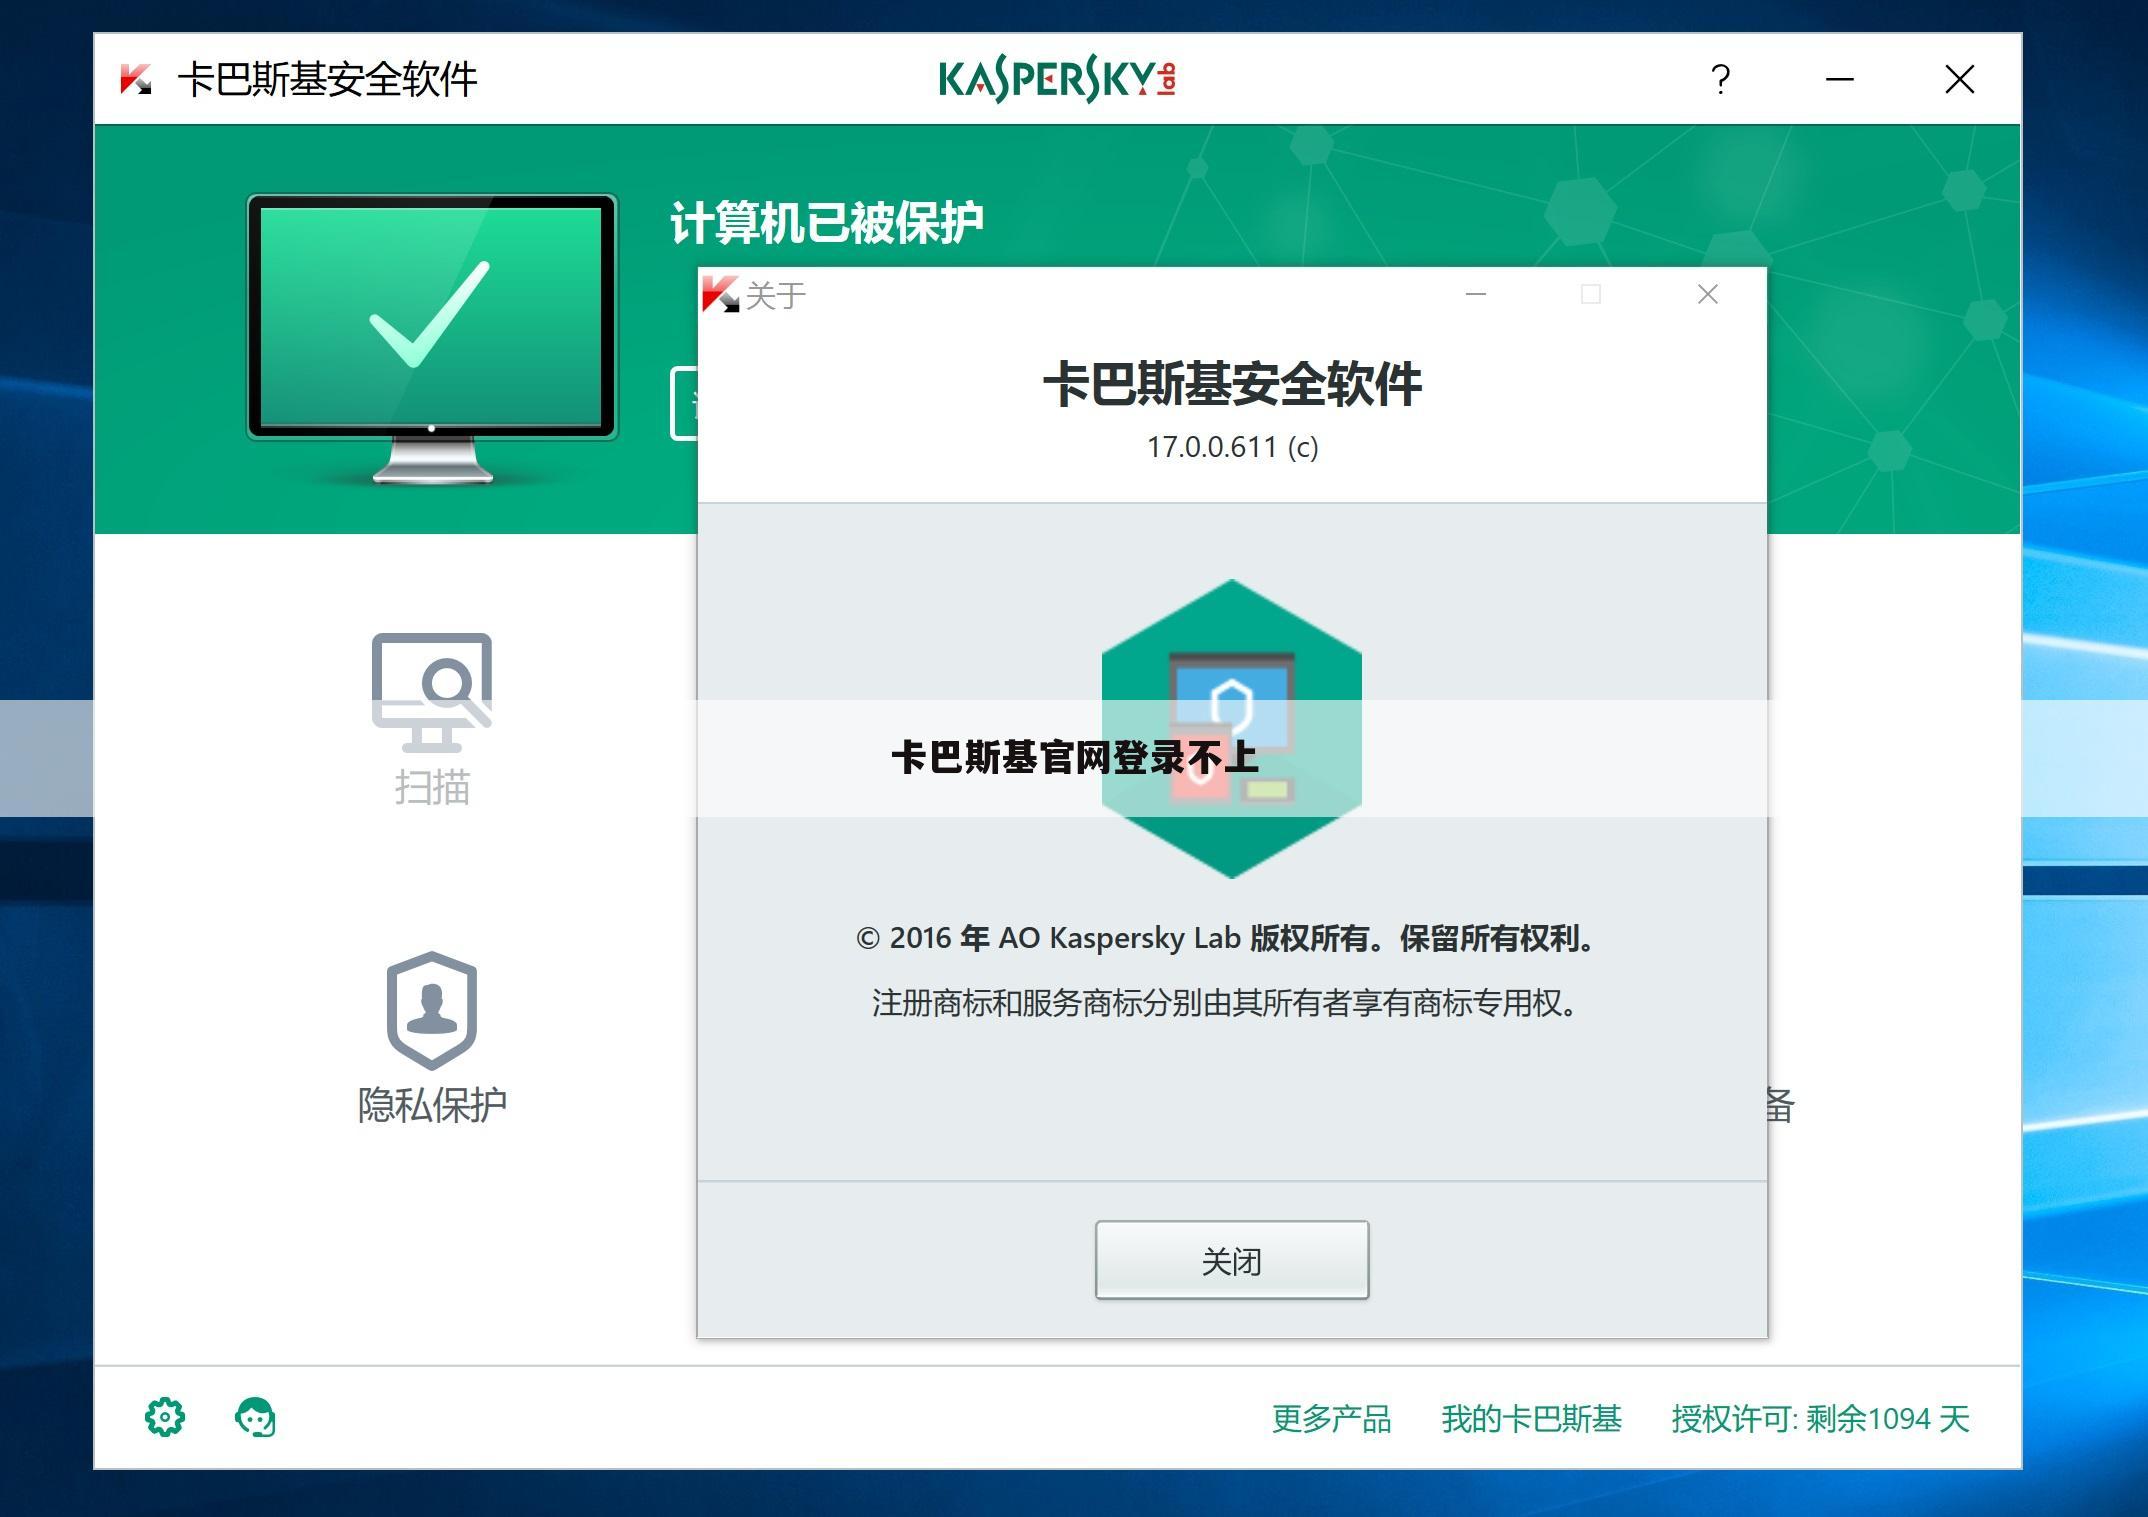Minimize the About dialog
The image size is (2148, 1517).
1476,294
